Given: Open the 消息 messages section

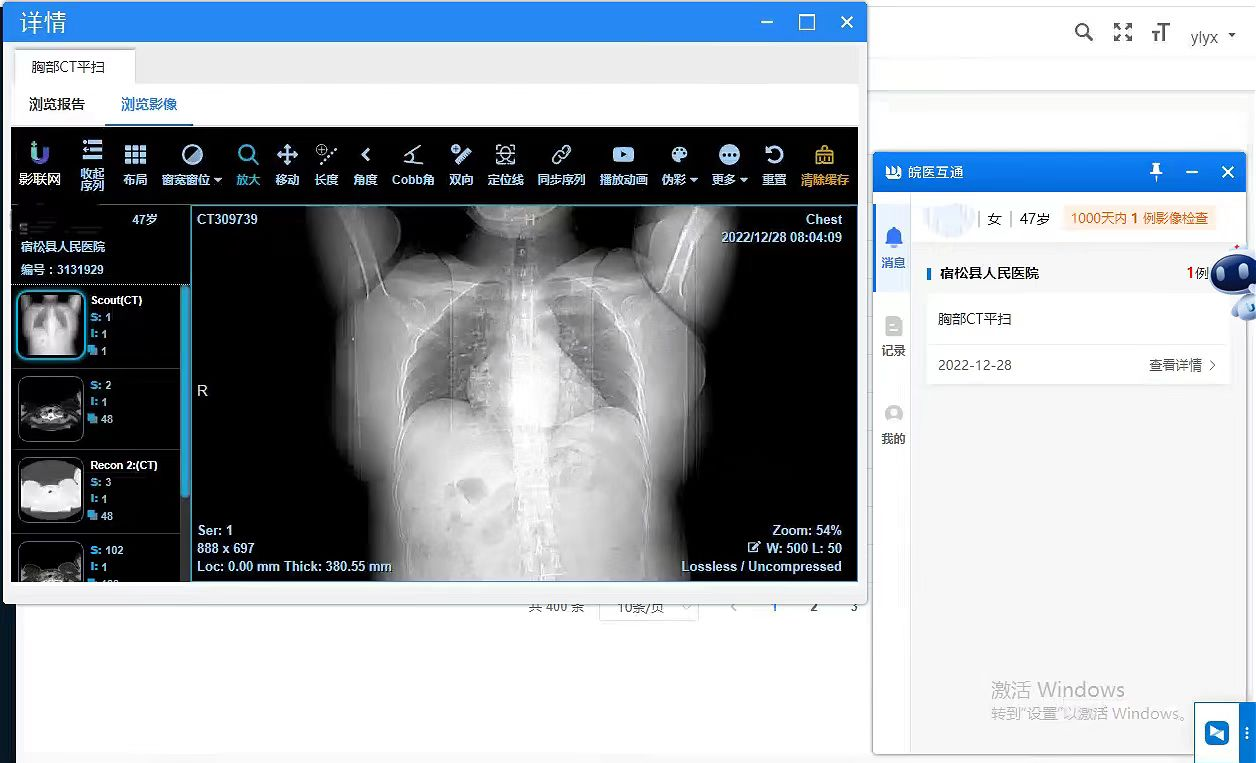Looking at the screenshot, I should pos(893,248).
